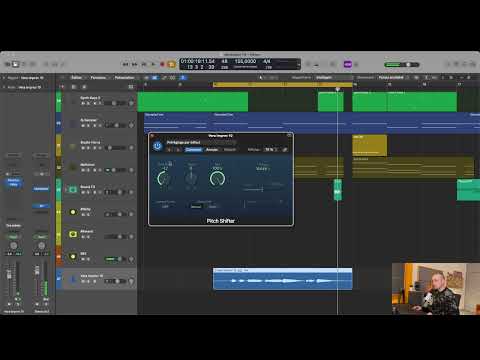This screenshot has height=360, width=480.
Task: Open the Snap mode dropdown in tracks toolbar
Action: tap(325, 78)
